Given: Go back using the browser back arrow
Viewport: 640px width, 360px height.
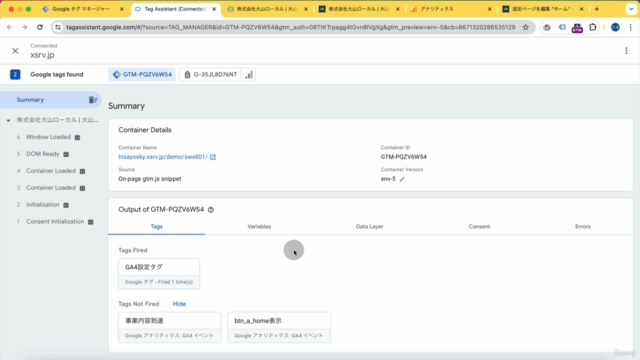Looking at the screenshot, I should pos(9,27).
